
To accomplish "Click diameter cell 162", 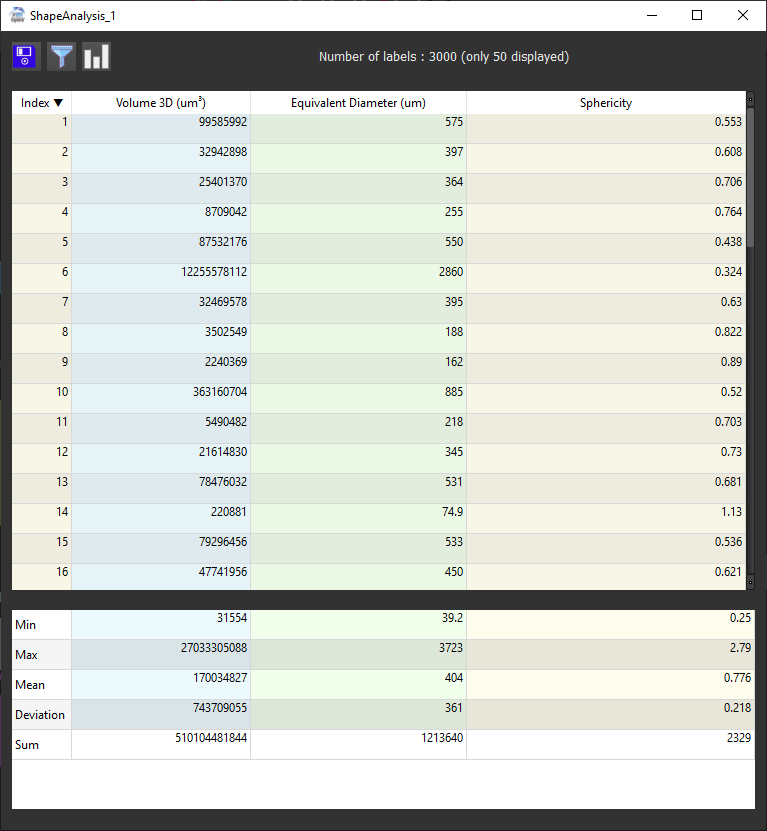I will pyautogui.click(x=359, y=369).
